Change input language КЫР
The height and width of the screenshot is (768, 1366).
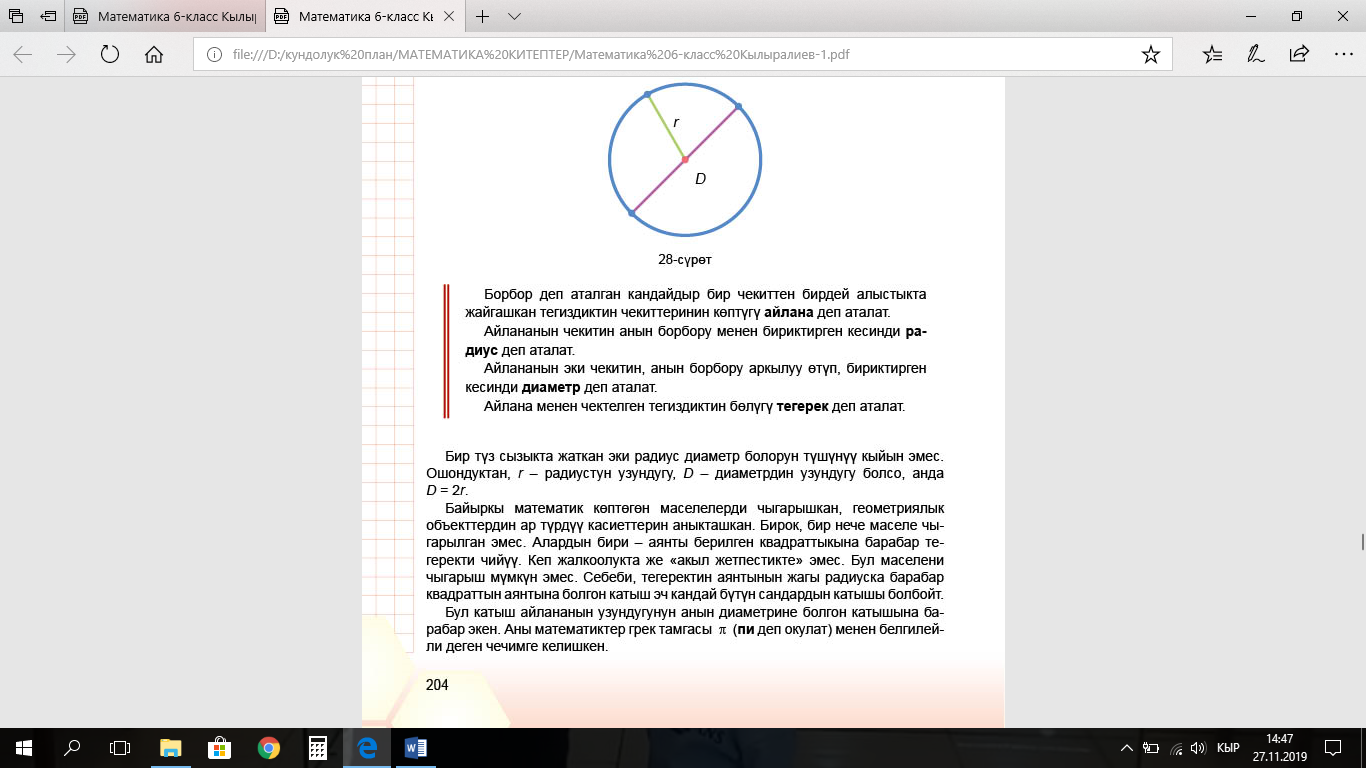(1229, 748)
